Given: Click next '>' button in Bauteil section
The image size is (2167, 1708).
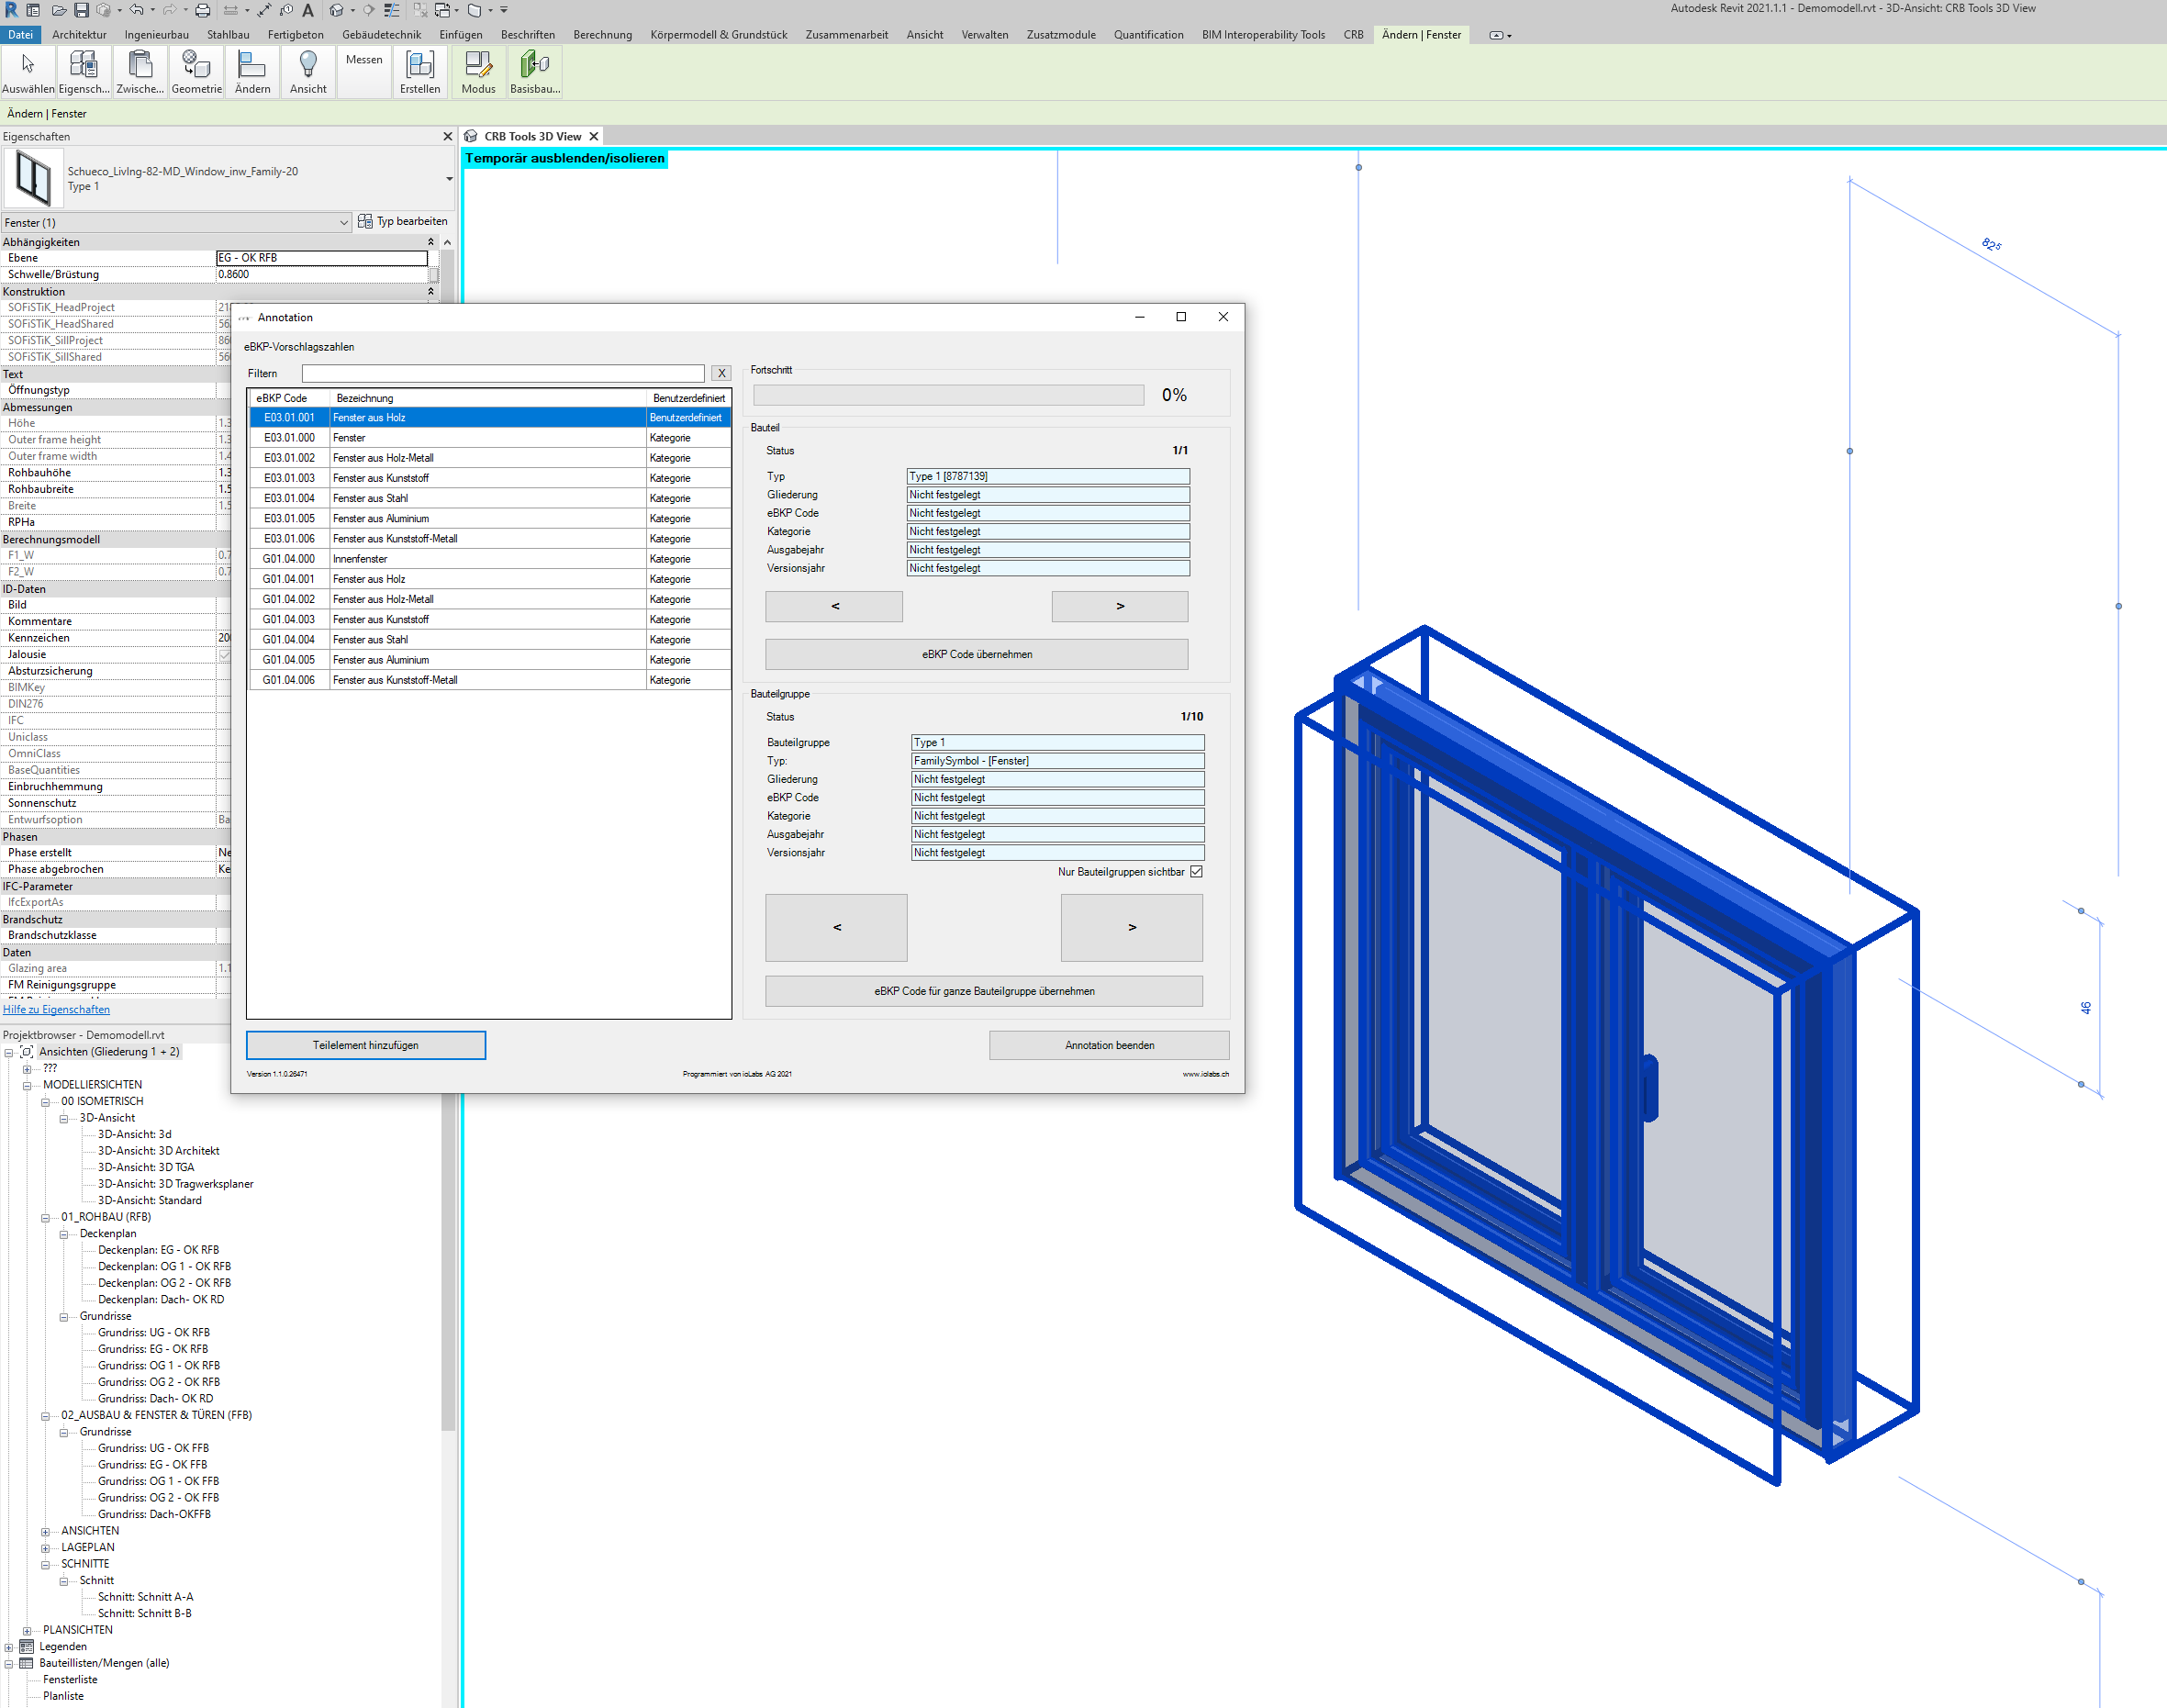Looking at the screenshot, I should [x=1120, y=606].
